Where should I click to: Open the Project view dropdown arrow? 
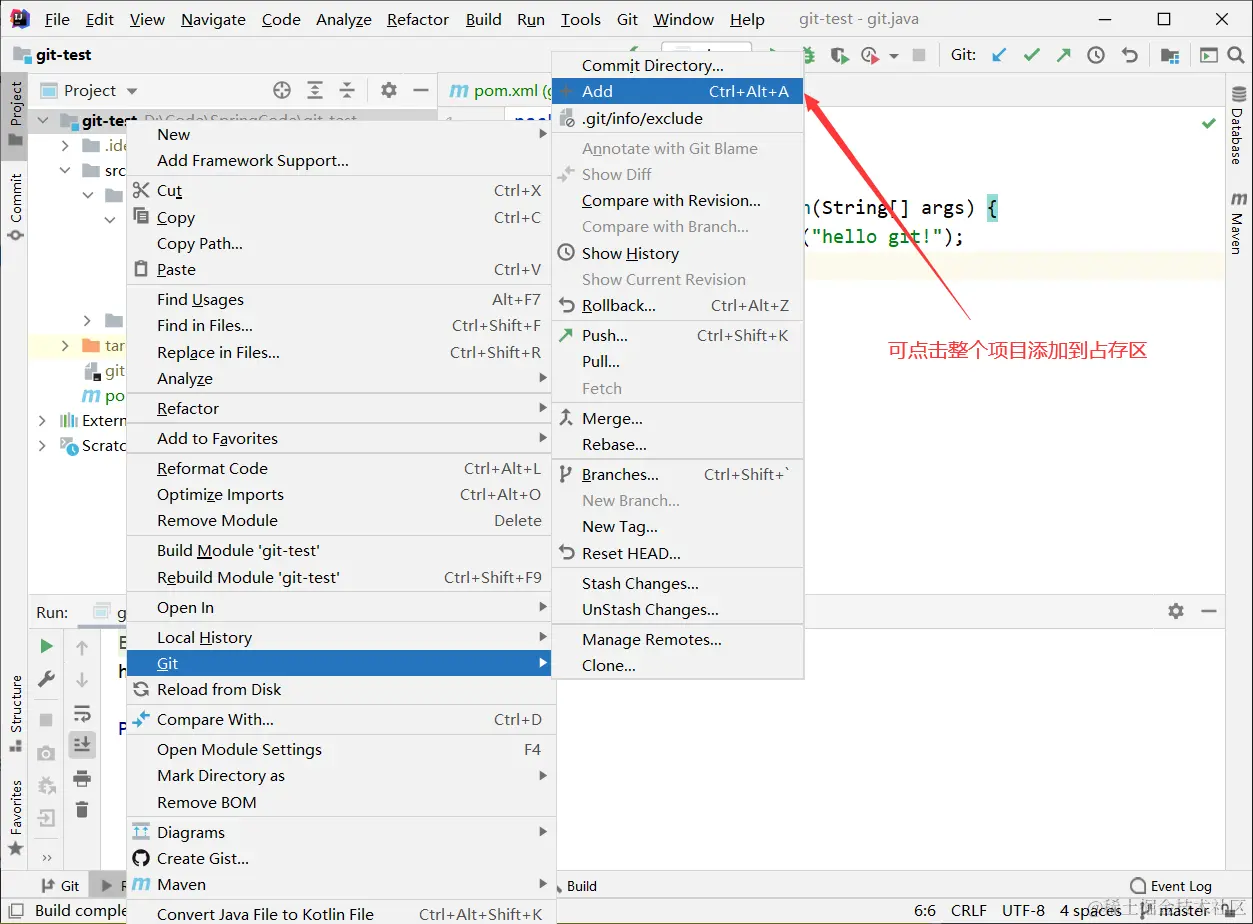[x=132, y=91]
